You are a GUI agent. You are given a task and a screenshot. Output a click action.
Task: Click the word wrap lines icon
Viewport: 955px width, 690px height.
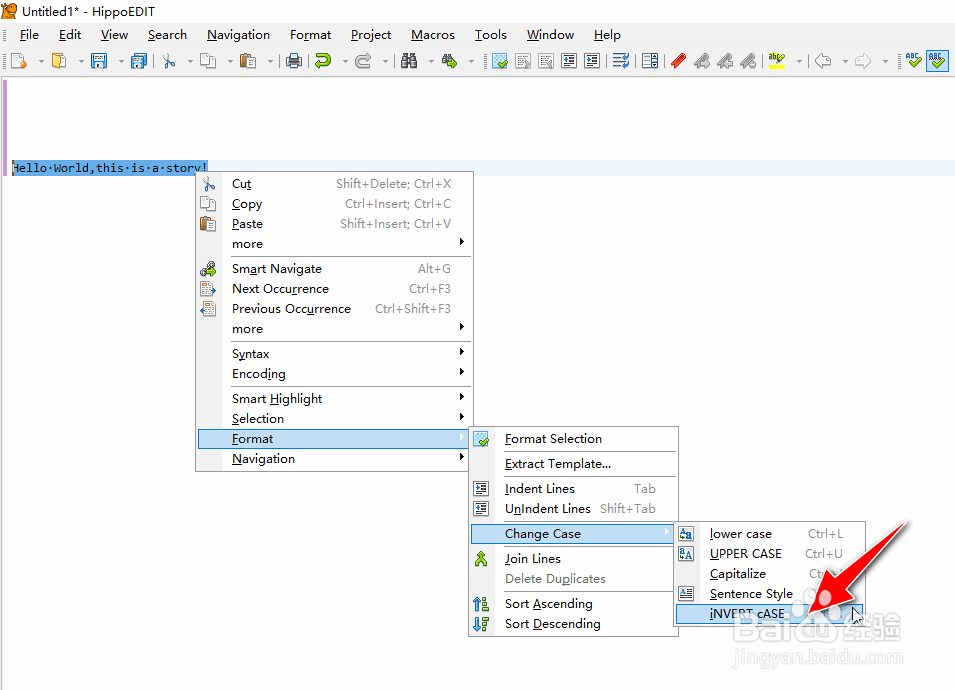(621, 61)
